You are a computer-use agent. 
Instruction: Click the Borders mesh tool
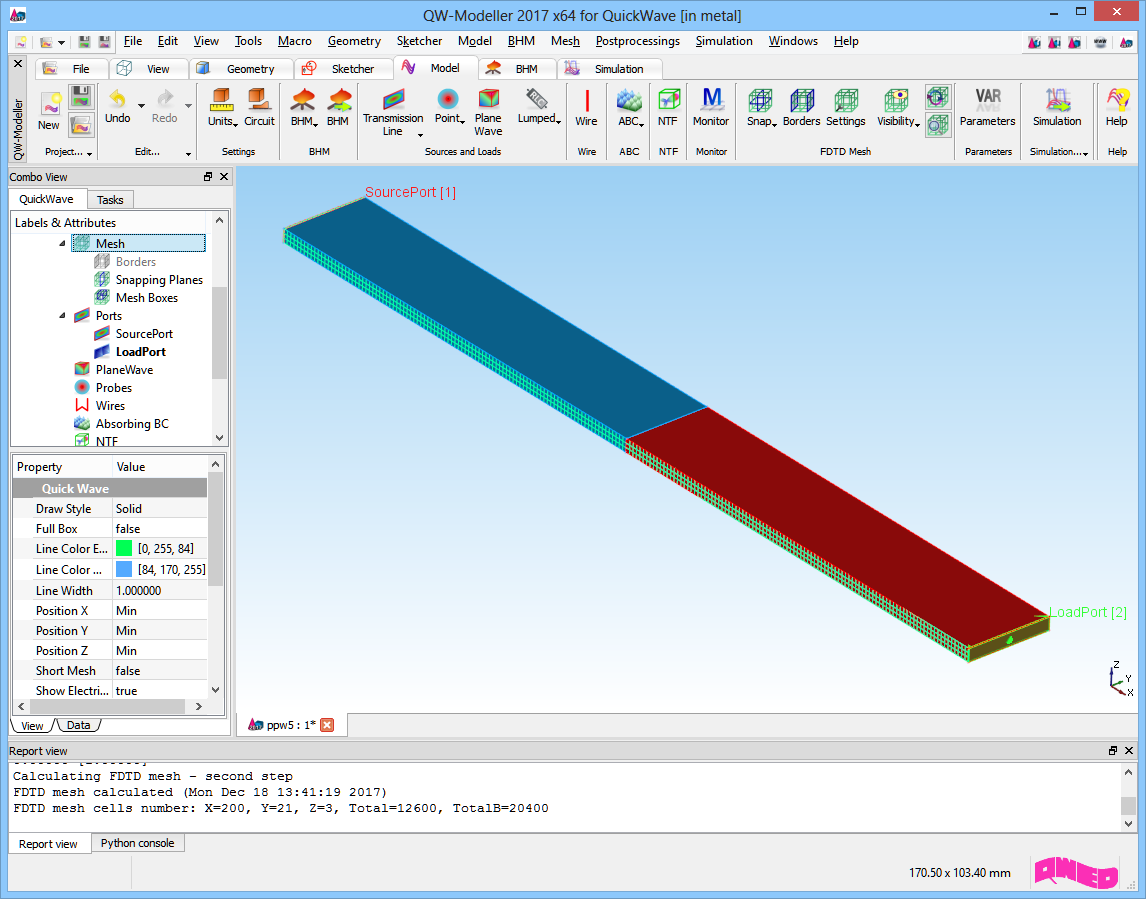coord(801,100)
